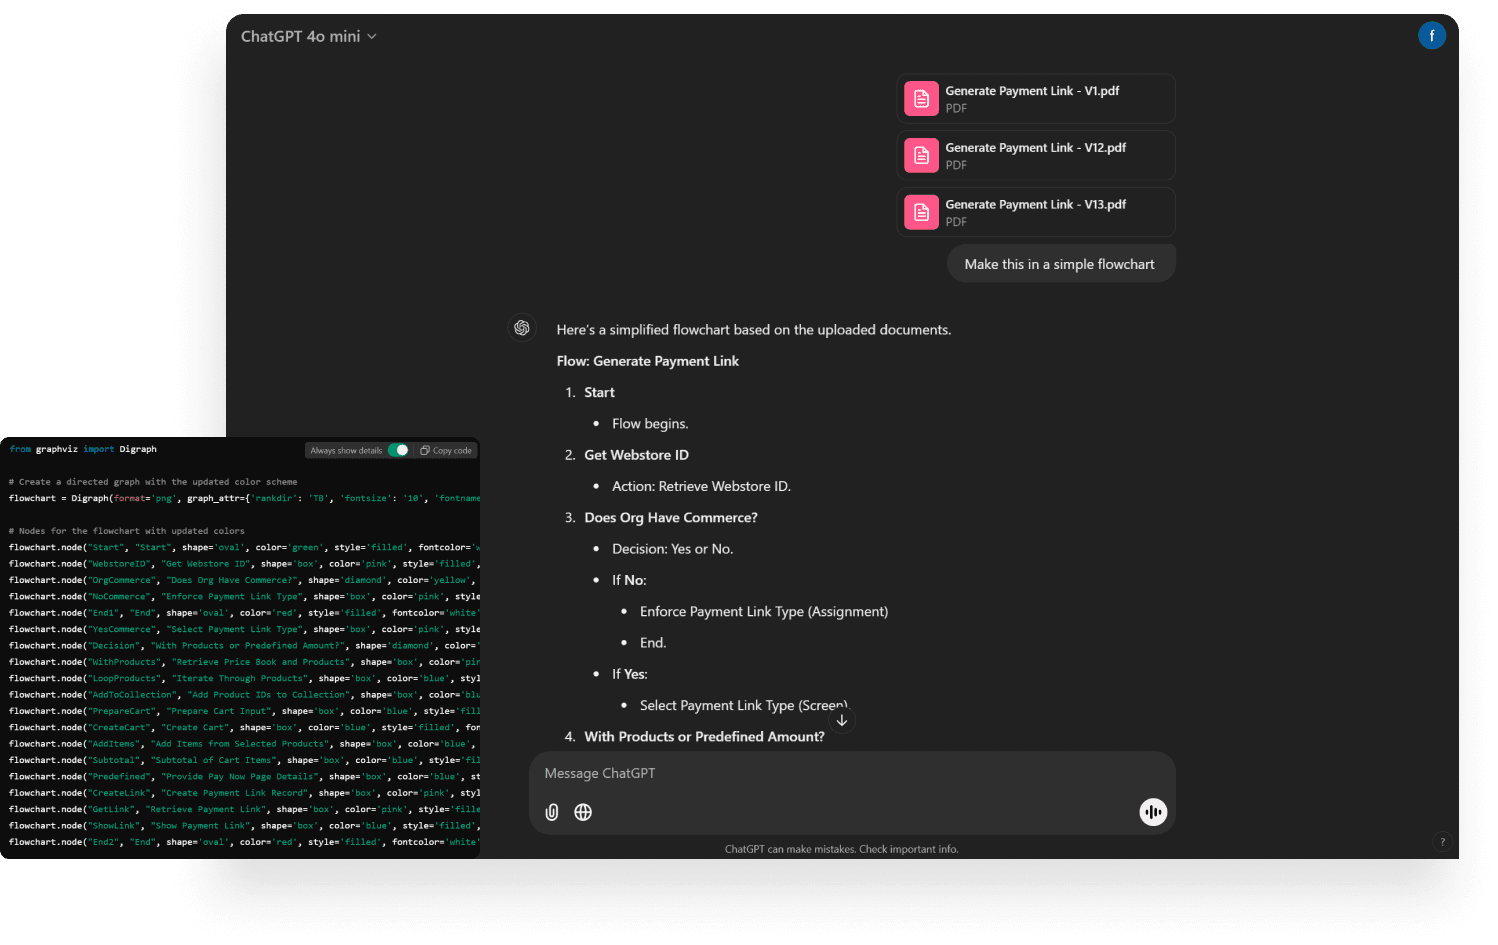1498x945 pixels.
Task: Toggle the Always show details switch
Action: pyautogui.click(x=398, y=450)
